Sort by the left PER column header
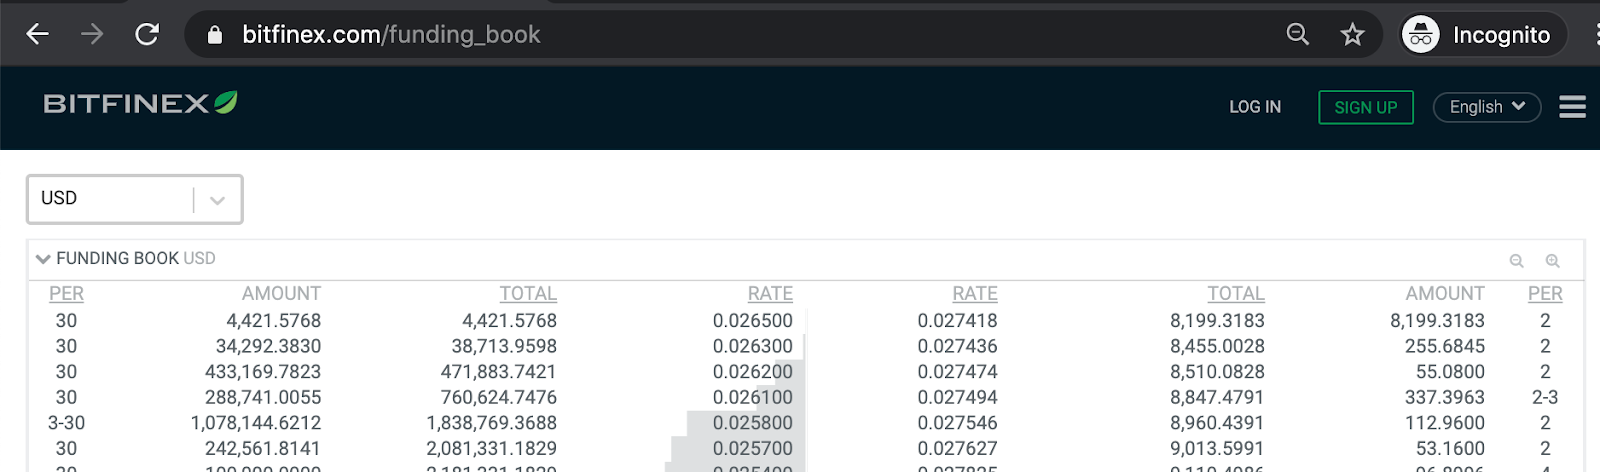Screen dimensions: 1600x472 (x=66, y=294)
